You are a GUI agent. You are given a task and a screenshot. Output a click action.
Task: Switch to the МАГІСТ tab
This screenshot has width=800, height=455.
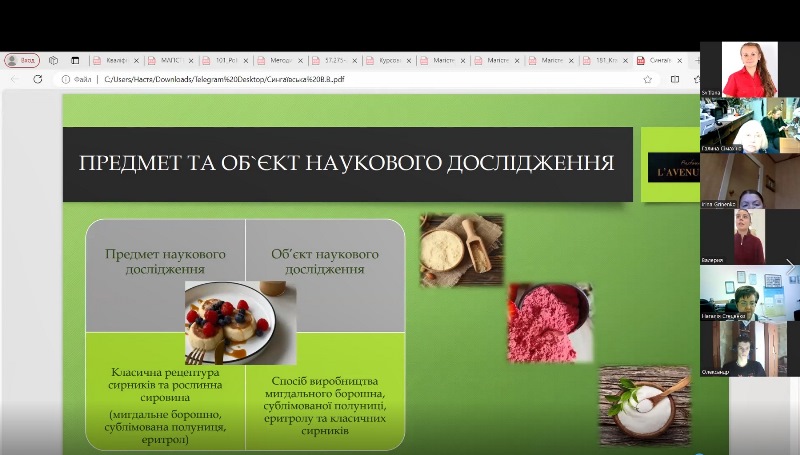coord(171,60)
